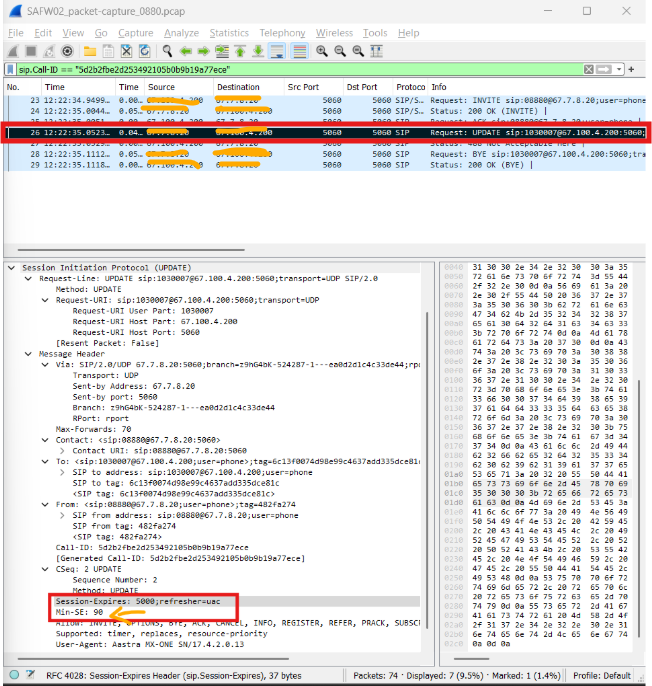Open a capture file with folder icon
This screenshot has height=686, width=652.
click(90, 52)
